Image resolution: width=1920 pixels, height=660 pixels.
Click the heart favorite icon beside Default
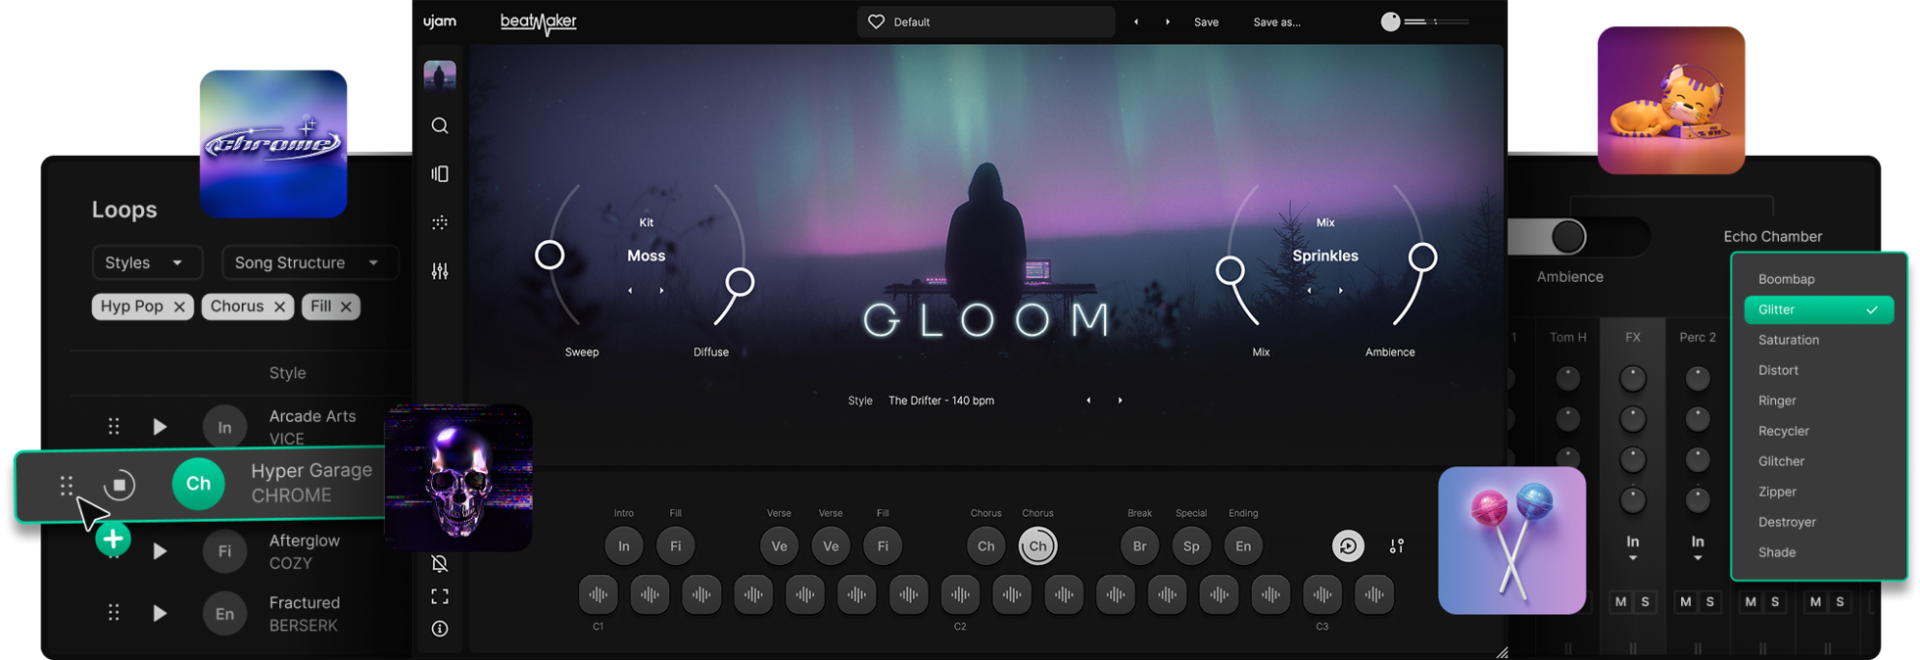click(876, 22)
